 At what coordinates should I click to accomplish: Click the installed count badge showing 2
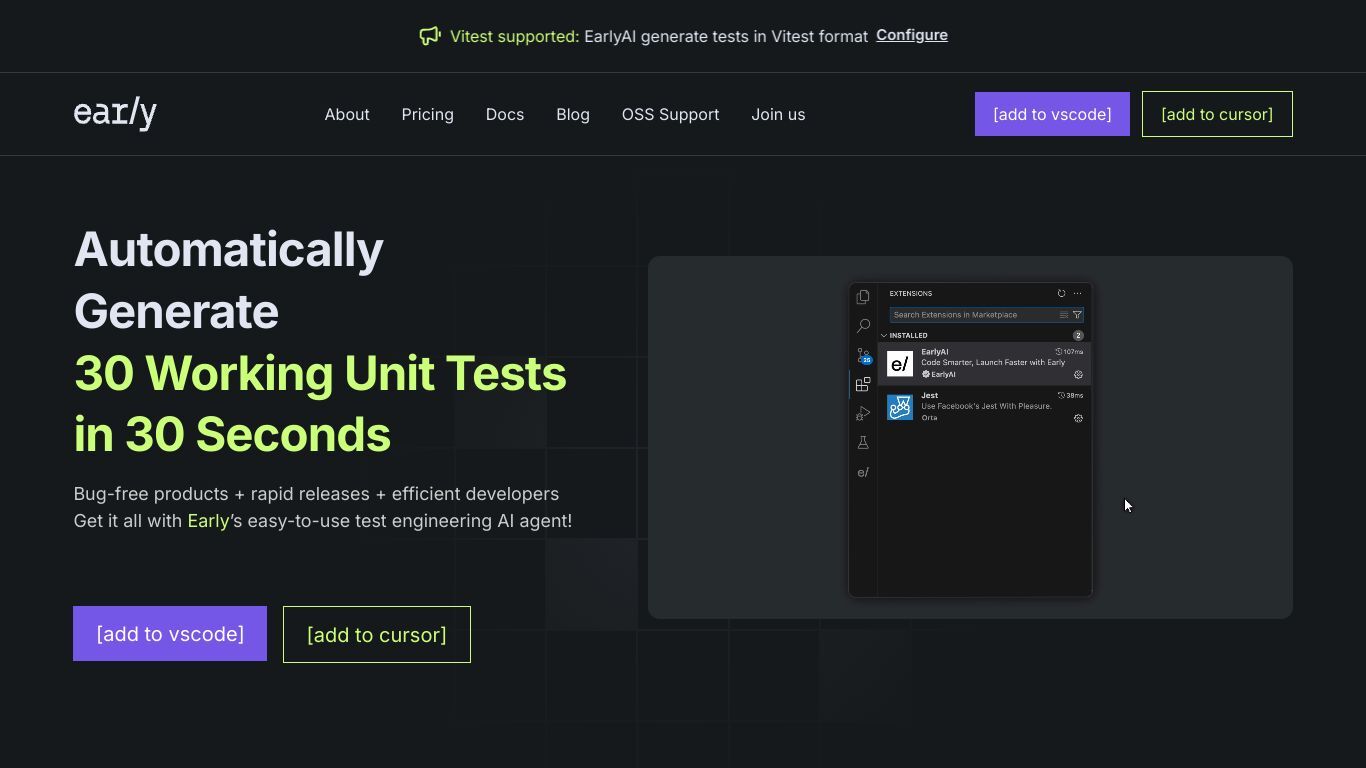1078,336
